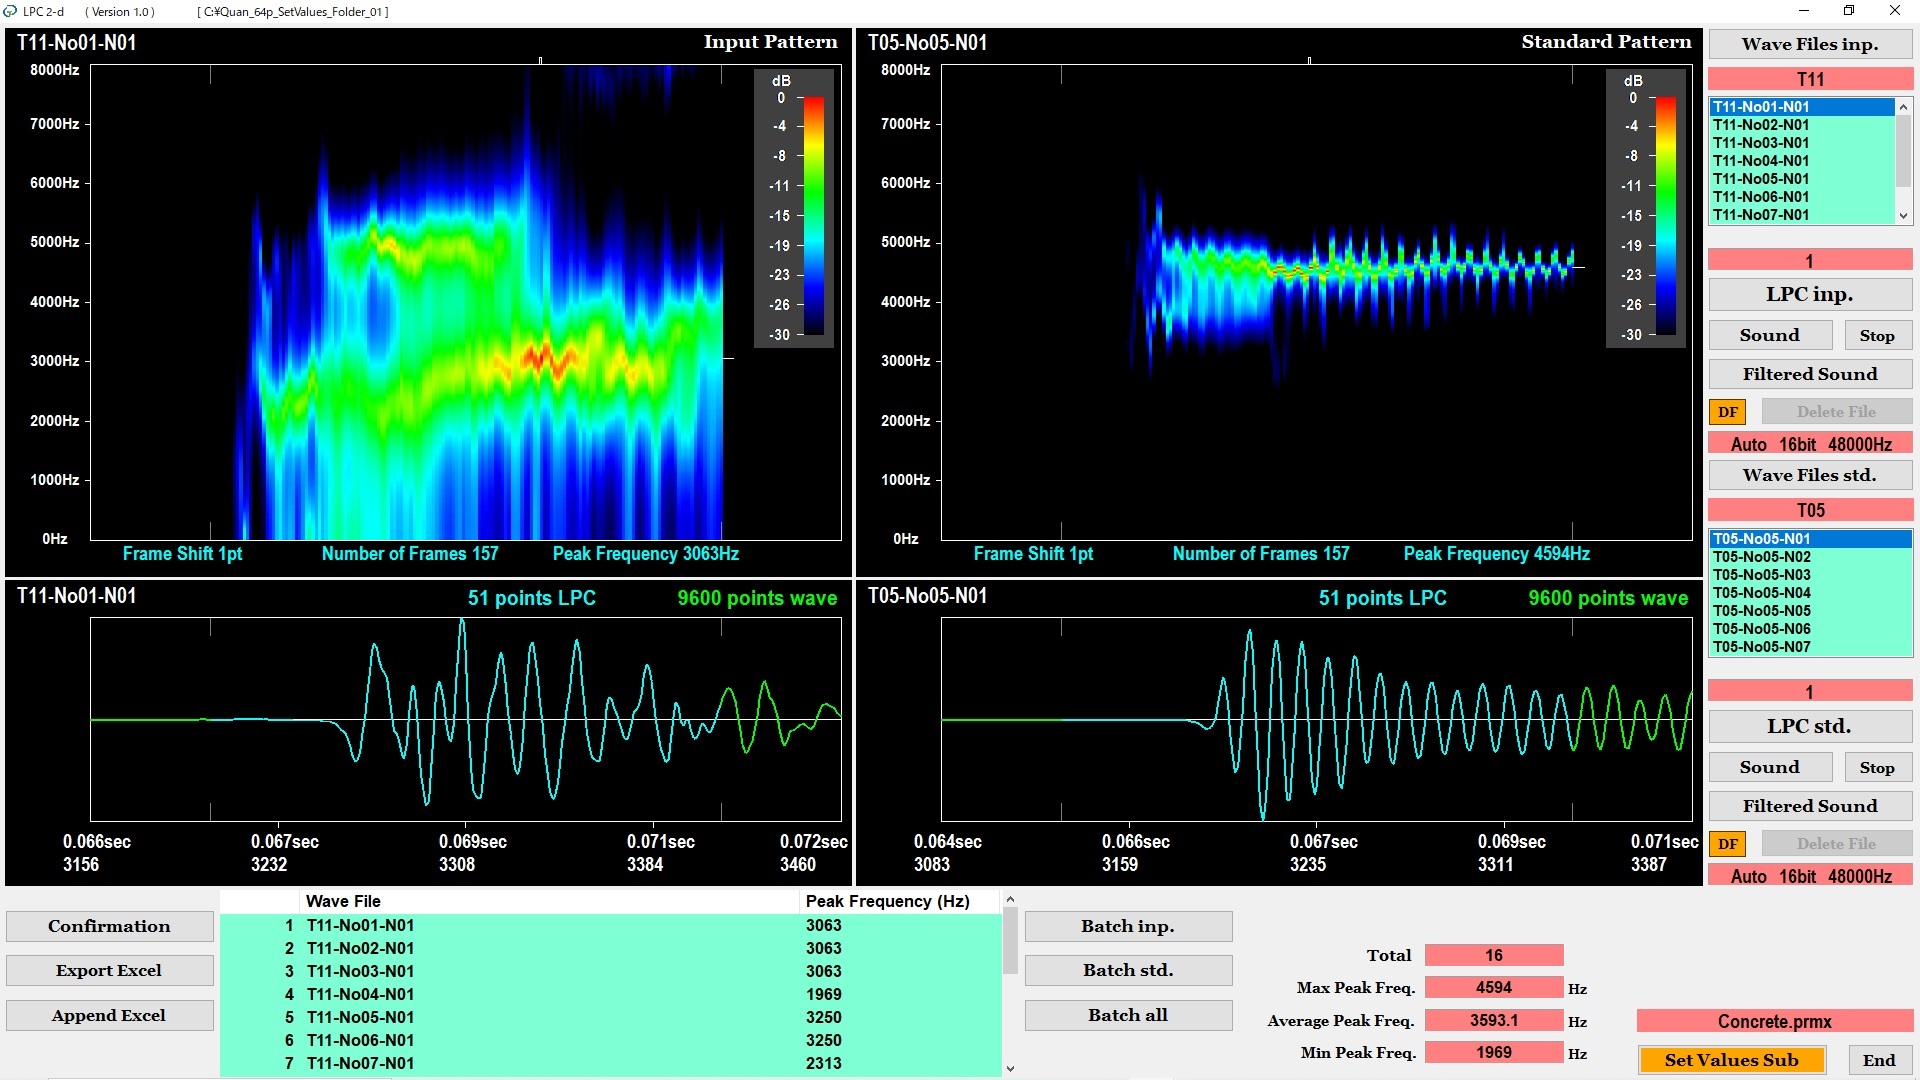Open Wave Files inp. selector
This screenshot has height=1080, width=1920.
pyautogui.click(x=1809, y=44)
